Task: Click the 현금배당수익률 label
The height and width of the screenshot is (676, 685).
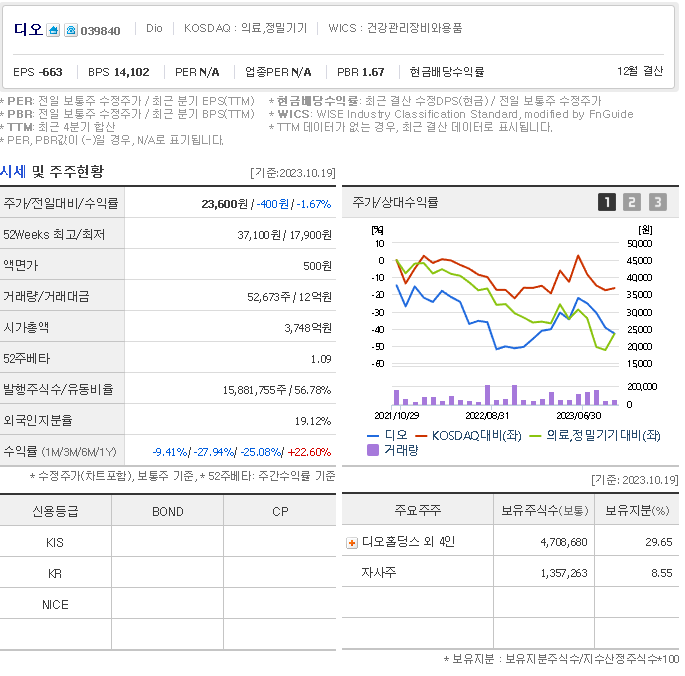Action: (446, 72)
